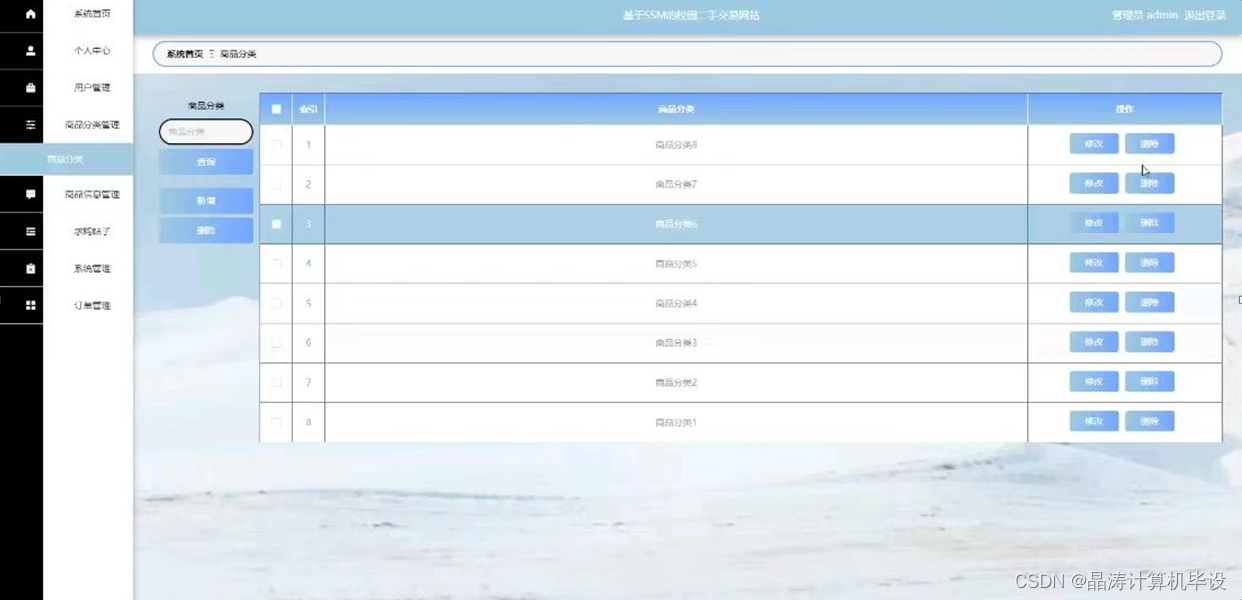The width and height of the screenshot is (1242, 600).
Task: Click 修改 for row 商品分类6
Action: pyautogui.click(x=1094, y=223)
